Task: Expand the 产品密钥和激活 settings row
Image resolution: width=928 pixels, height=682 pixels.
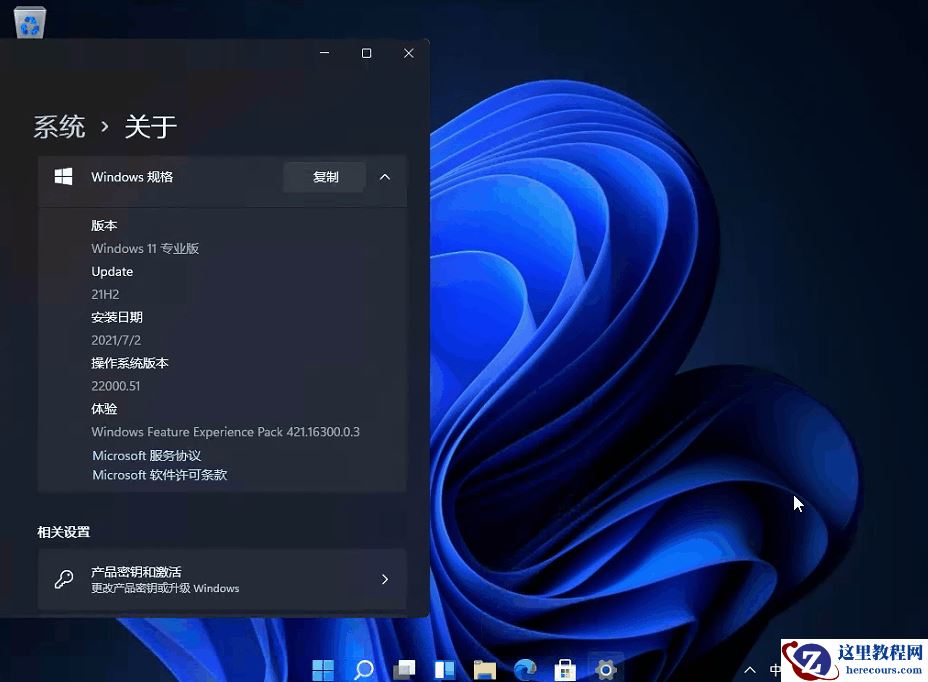Action: tap(383, 578)
